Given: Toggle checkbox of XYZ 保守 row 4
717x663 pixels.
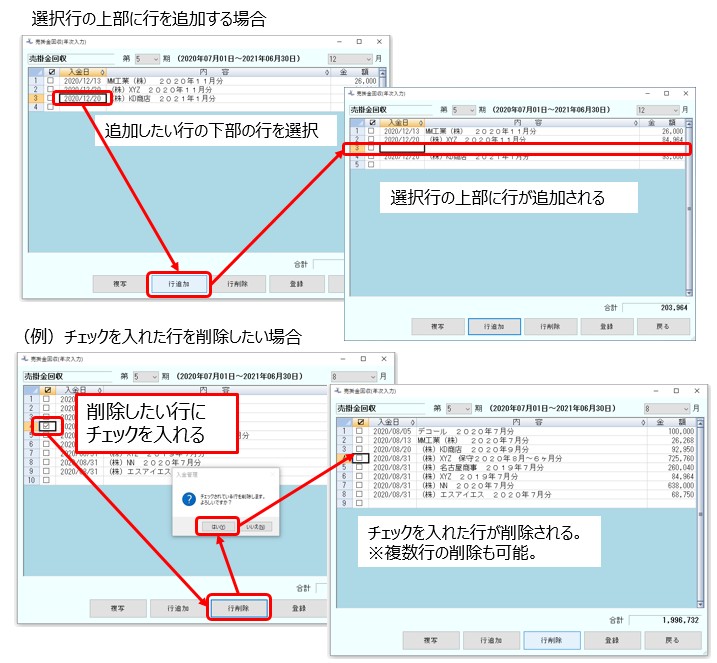Looking at the screenshot, I should coord(359,458).
